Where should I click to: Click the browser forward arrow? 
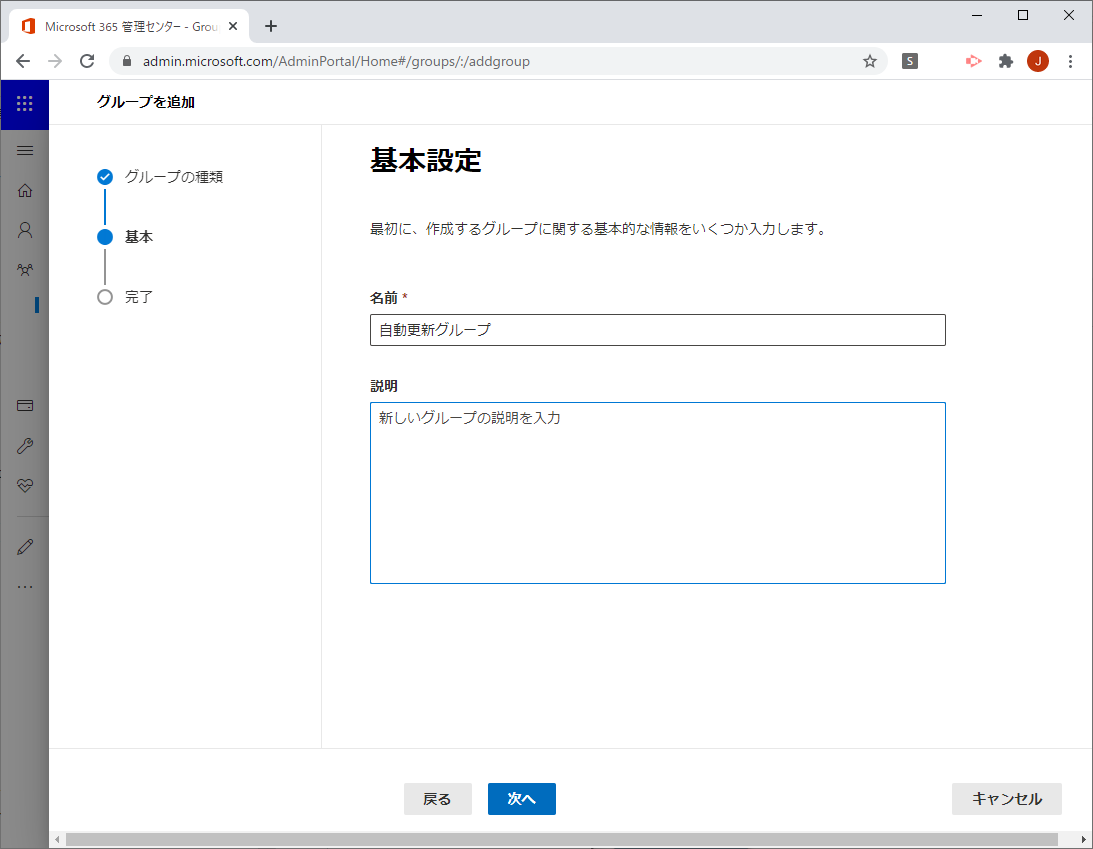coord(55,61)
